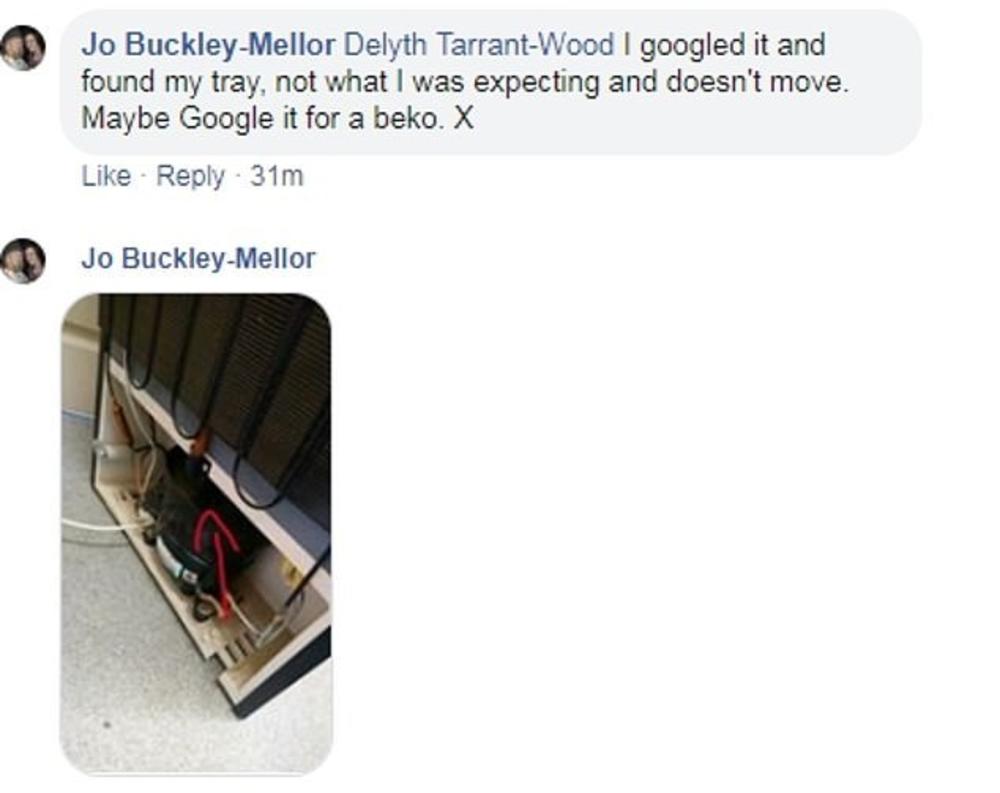The width and height of the screenshot is (1000, 793).
Task: Open the 31m comment timestamp
Action: point(276,176)
